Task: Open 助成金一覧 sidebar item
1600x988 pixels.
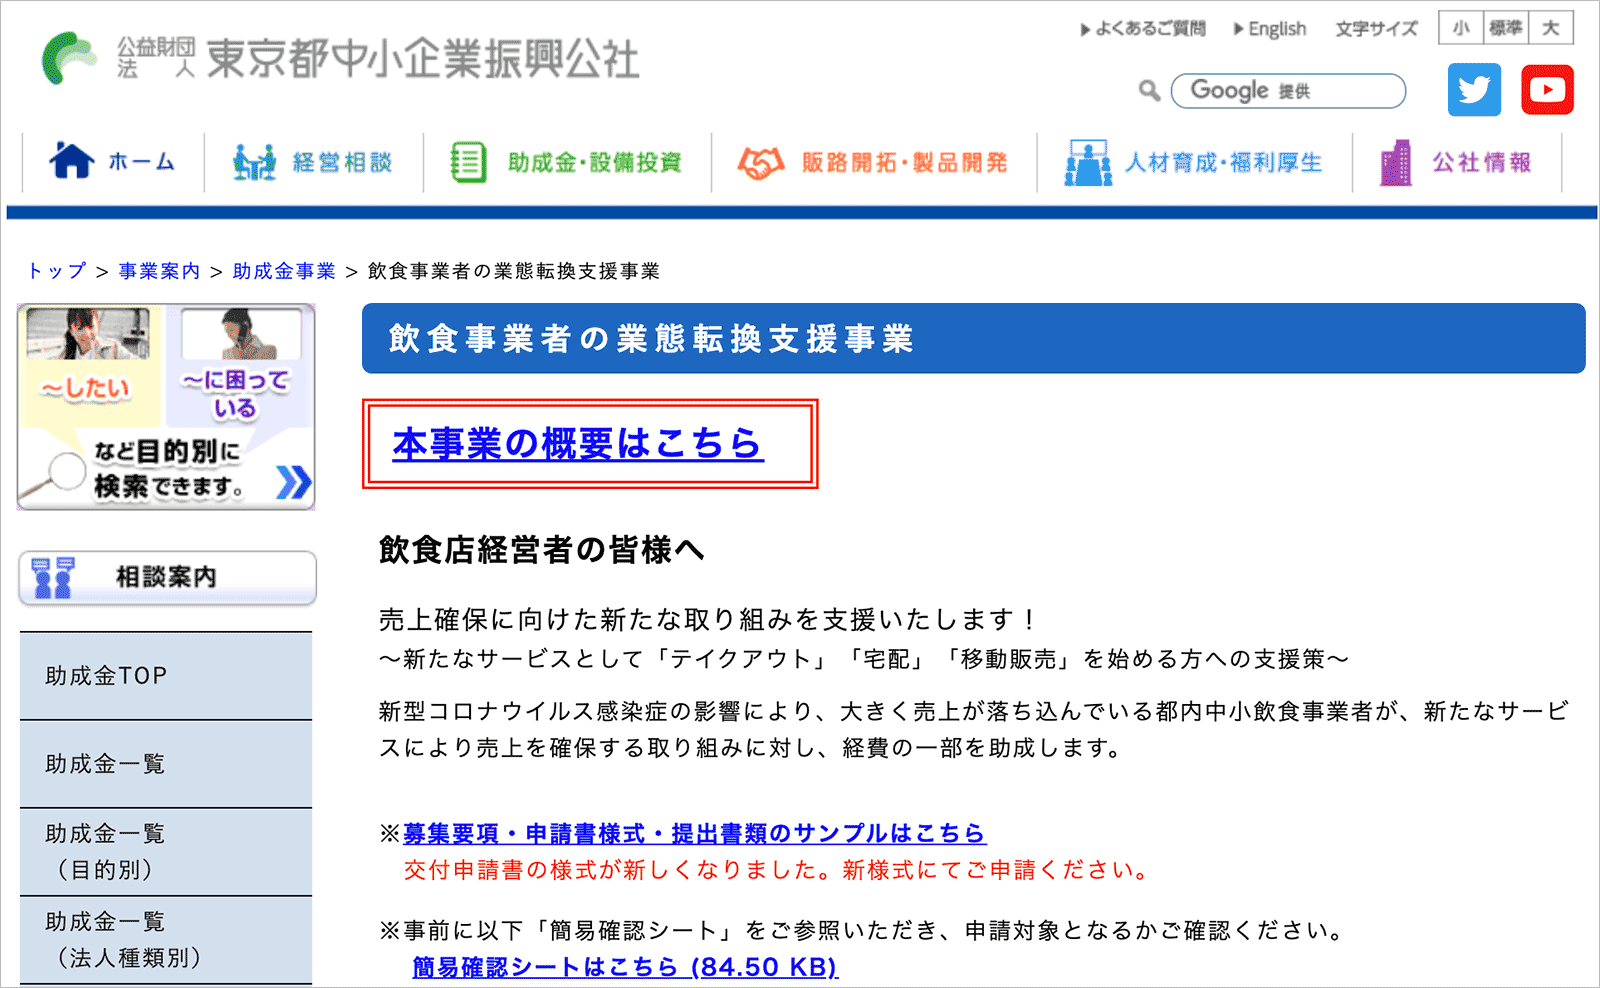Action: click(166, 764)
